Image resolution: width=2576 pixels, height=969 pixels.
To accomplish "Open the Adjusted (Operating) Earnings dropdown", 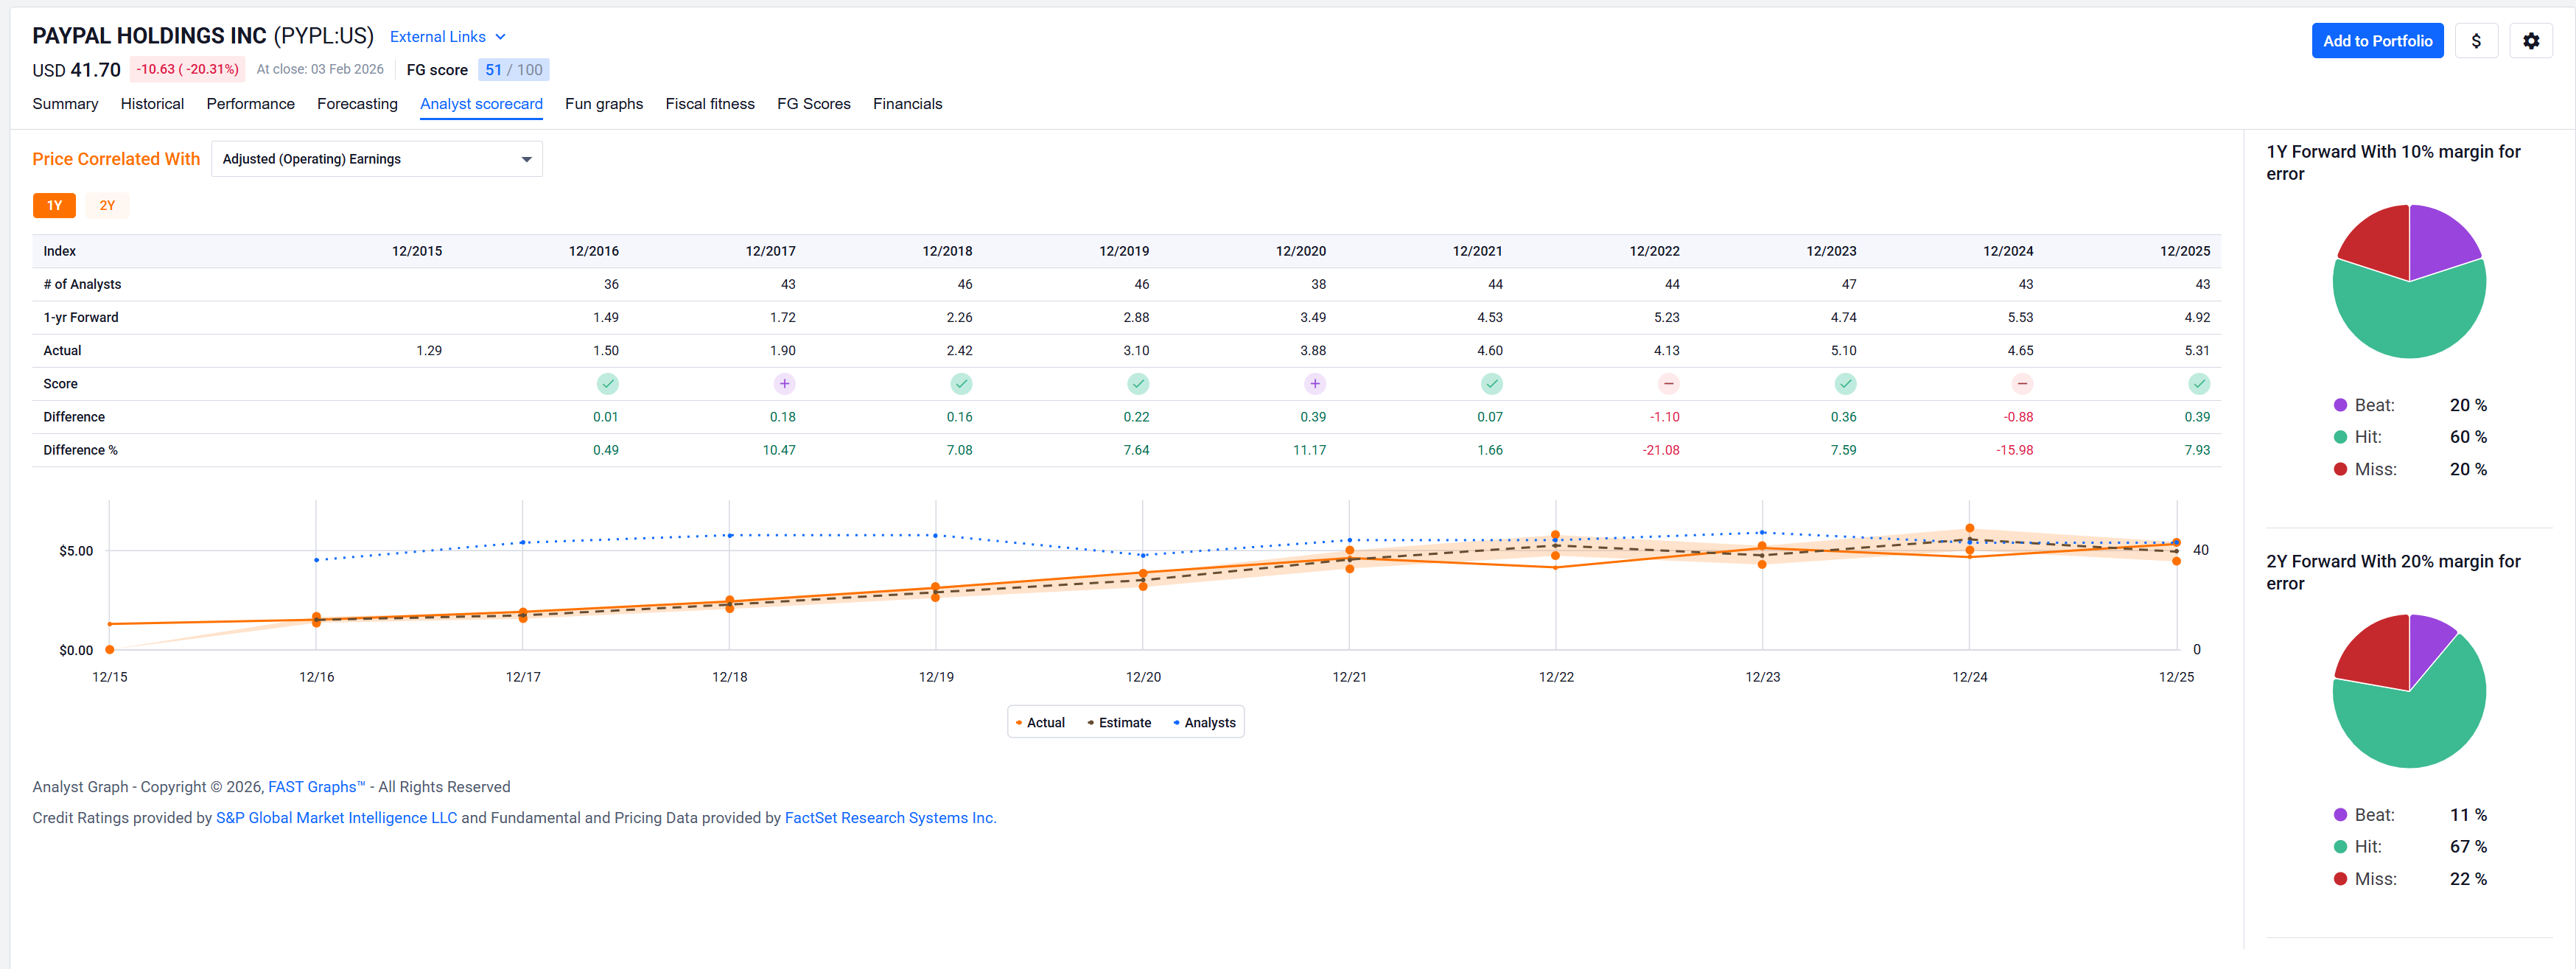I will (x=376, y=159).
